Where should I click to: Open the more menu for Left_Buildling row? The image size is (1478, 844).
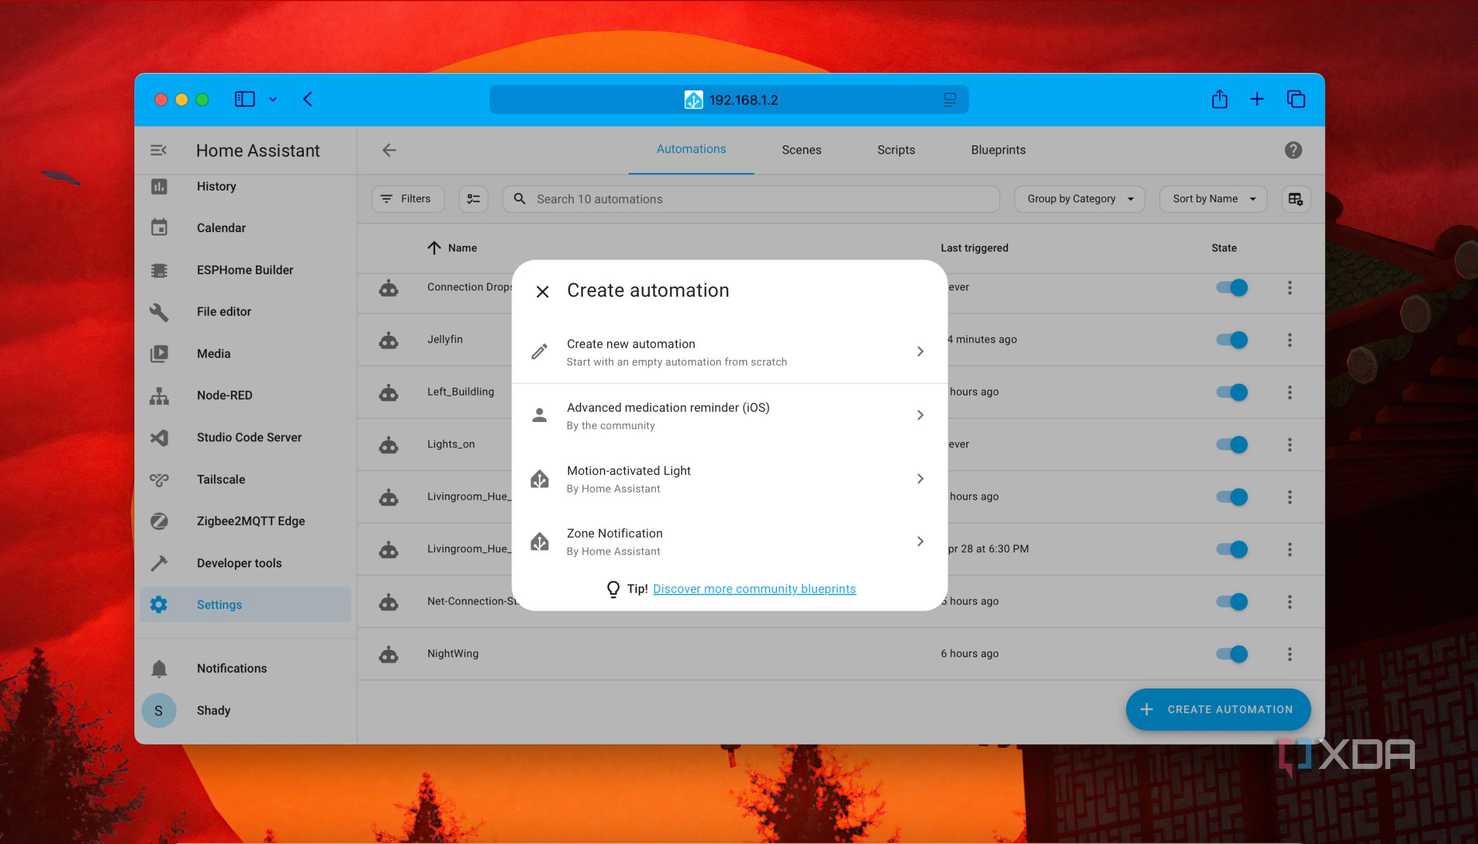point(1290,392)
